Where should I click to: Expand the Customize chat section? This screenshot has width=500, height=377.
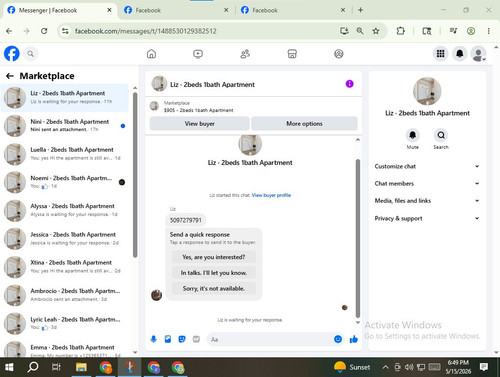(x=427, y=166)
